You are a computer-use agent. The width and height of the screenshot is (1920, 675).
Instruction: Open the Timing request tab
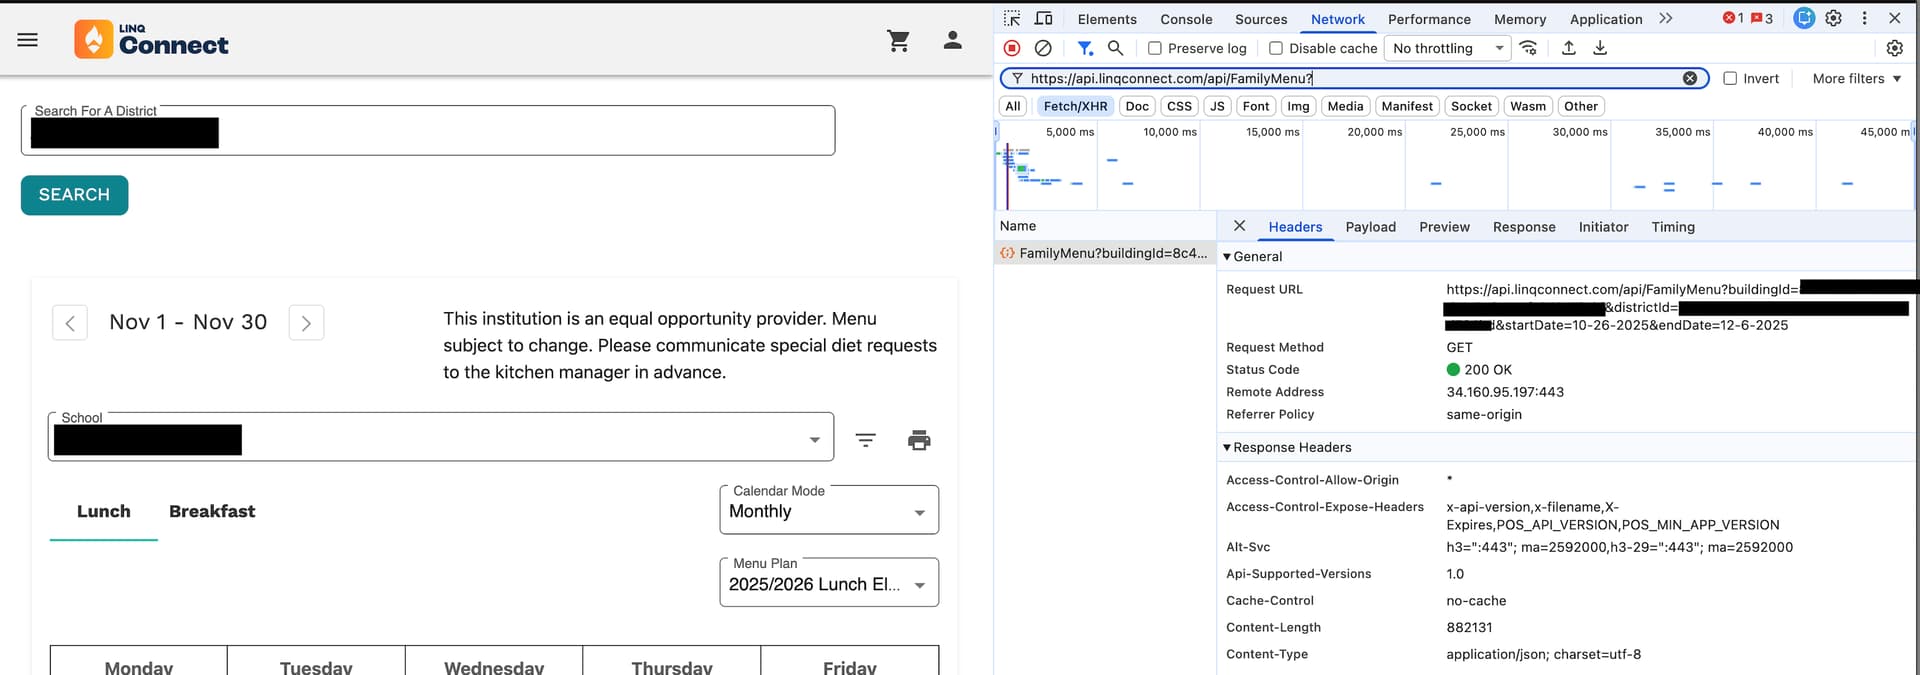[x=1673, y=227]
